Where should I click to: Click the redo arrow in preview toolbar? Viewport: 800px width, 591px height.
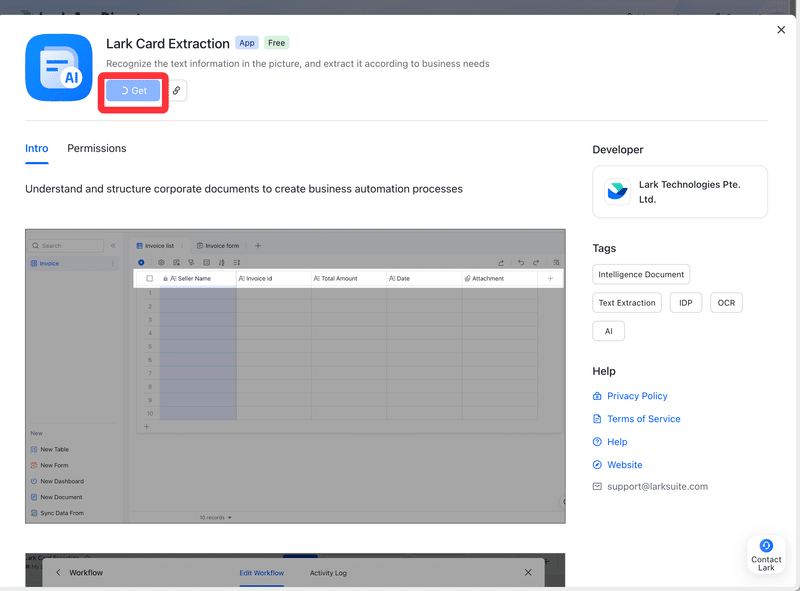(536, 263)
